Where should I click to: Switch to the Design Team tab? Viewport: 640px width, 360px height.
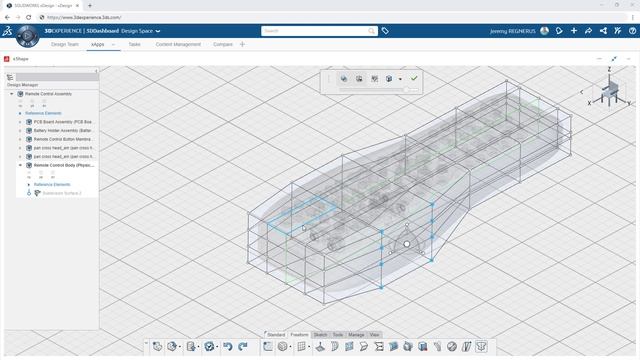[65, 44]
